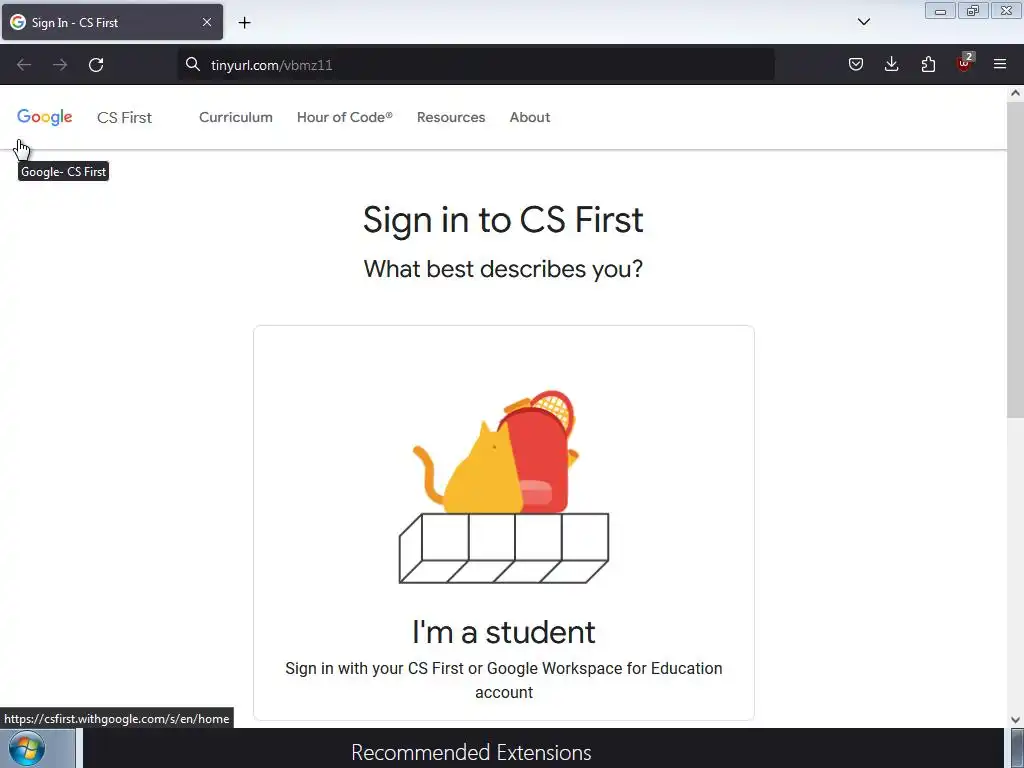Screen dimensions: 1024x768
Task: Click the Google logo in header
Action: pyautogui.click(x=44, y=117)
